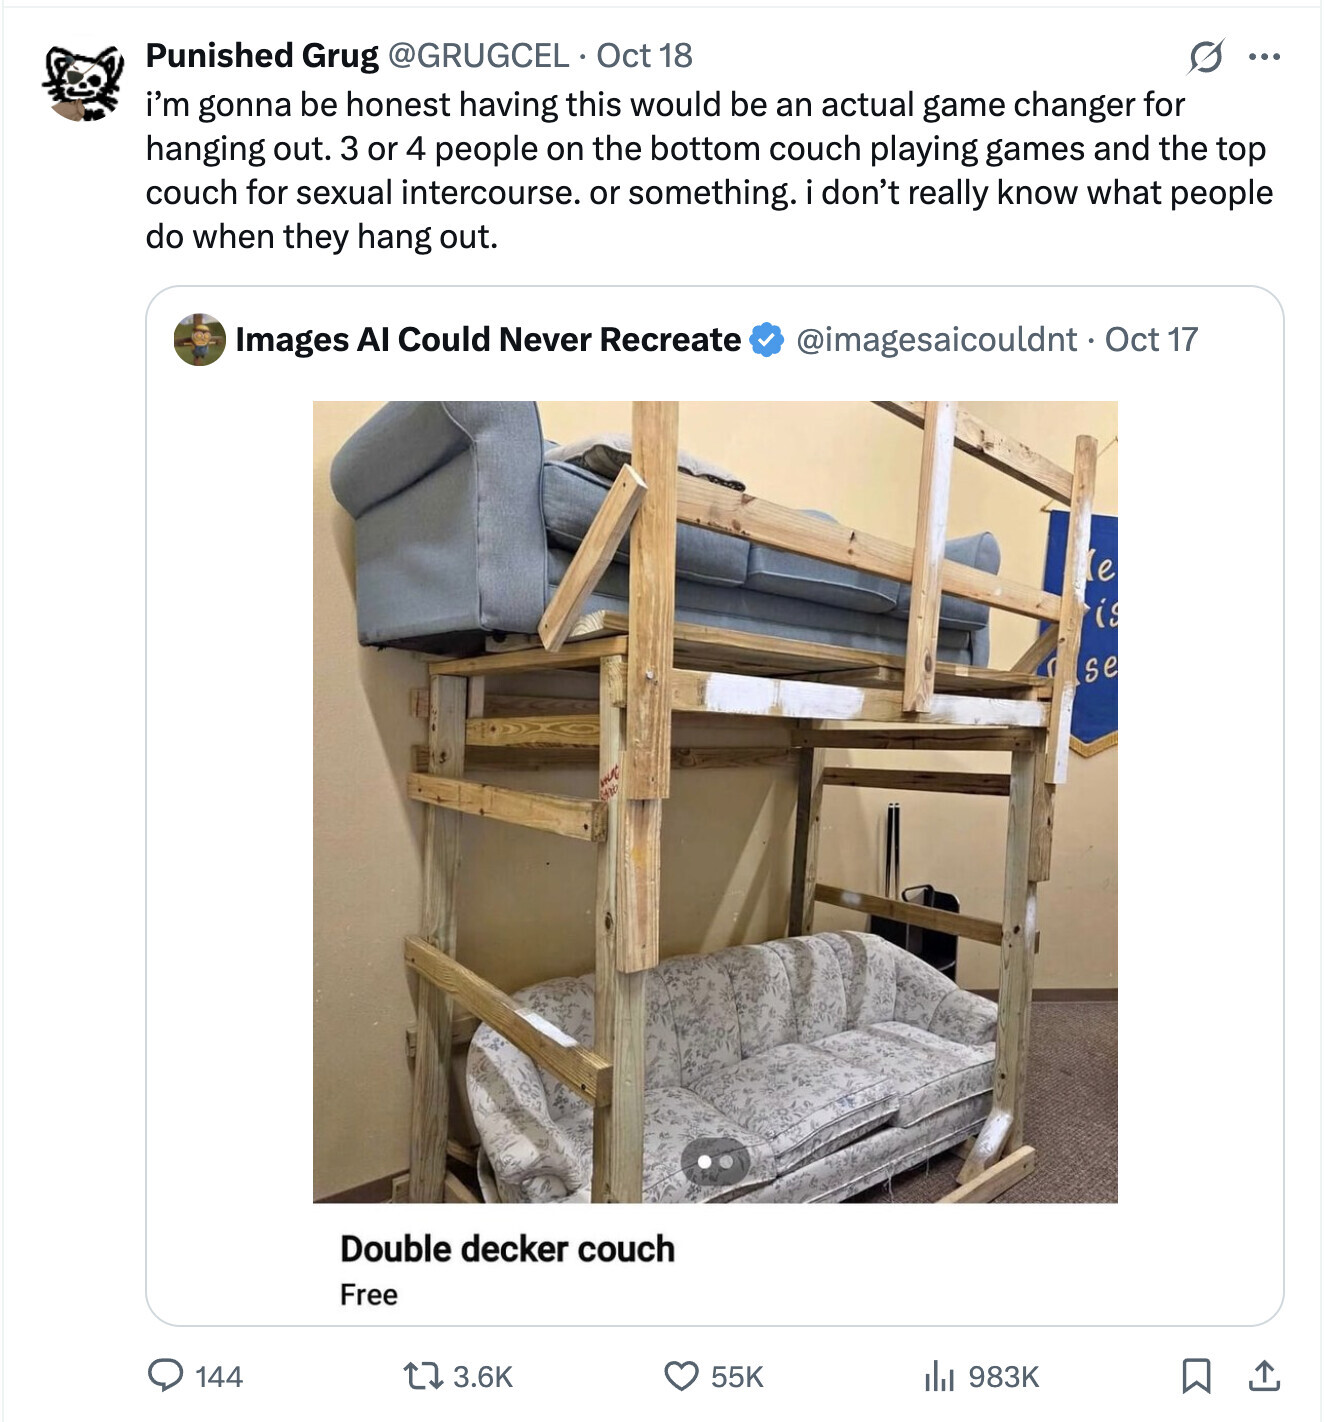
Task: Click the blue verified checkmark badge
Action: (767, 340)
